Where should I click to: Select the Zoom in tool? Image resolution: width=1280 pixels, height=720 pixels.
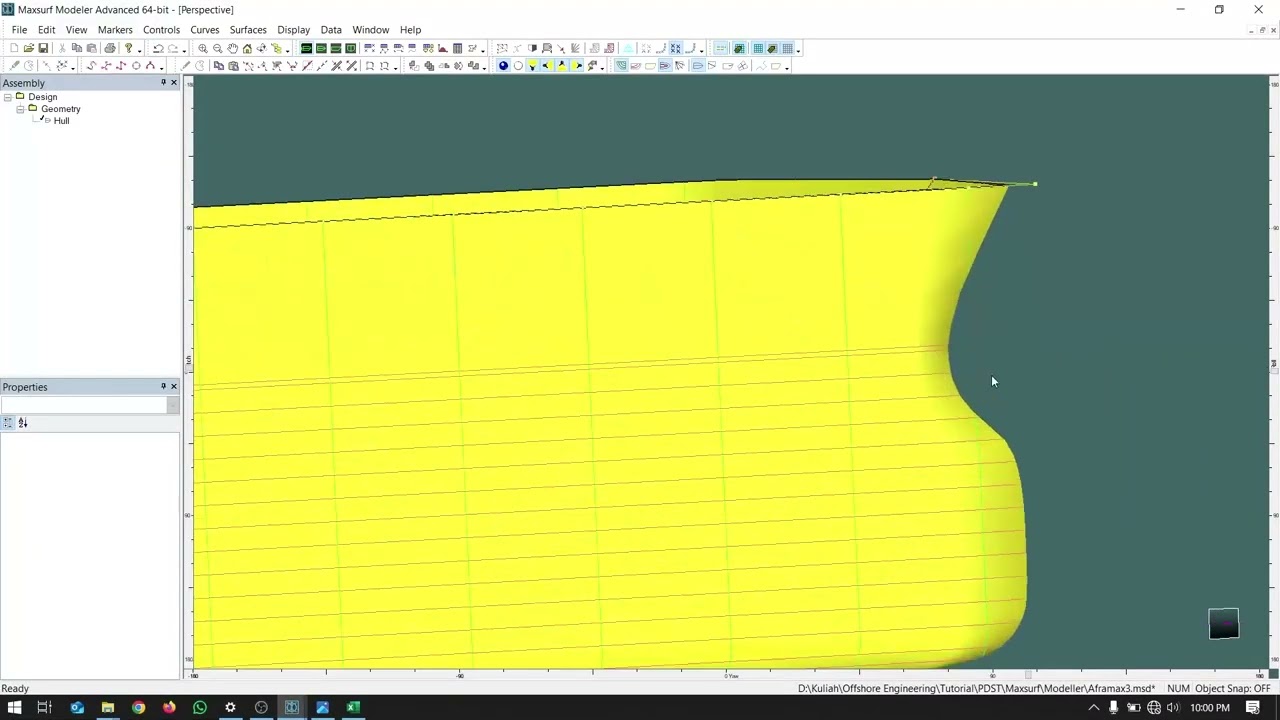pyautogui.click(x=203, y=48)
